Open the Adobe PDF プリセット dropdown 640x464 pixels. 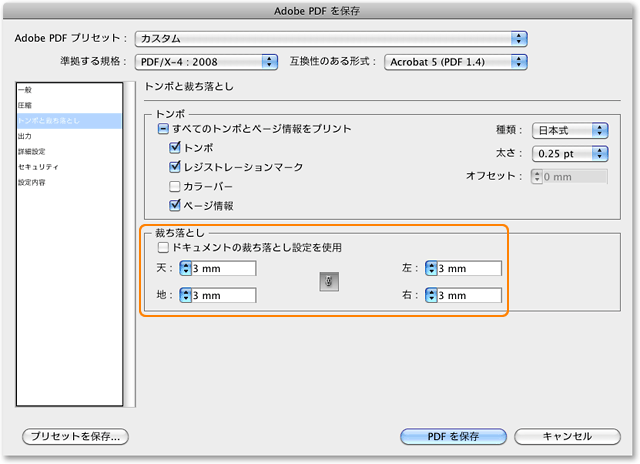click(x=331, y=38)
